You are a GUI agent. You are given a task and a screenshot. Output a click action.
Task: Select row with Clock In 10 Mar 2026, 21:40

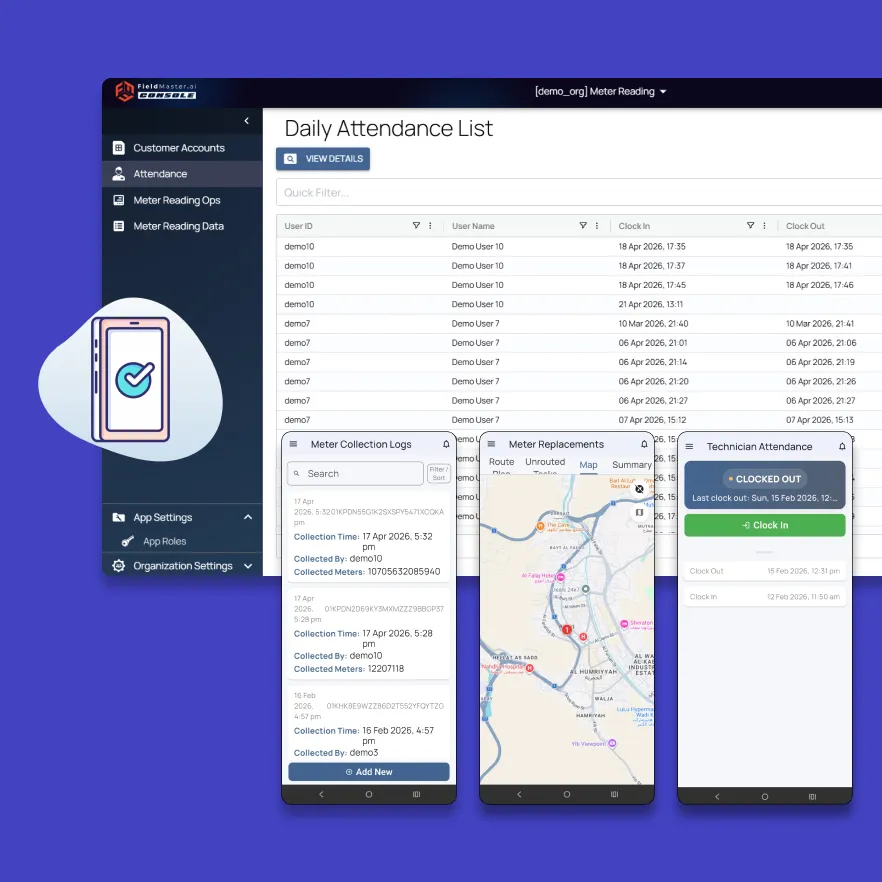(x=579, y=323)
